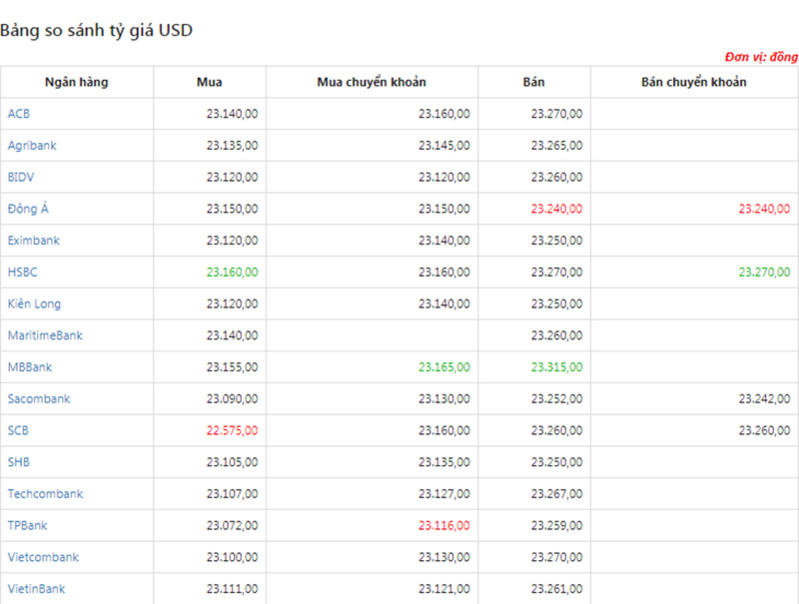Open the Techcombank link

pyautogui.click(x=45, y=493)
